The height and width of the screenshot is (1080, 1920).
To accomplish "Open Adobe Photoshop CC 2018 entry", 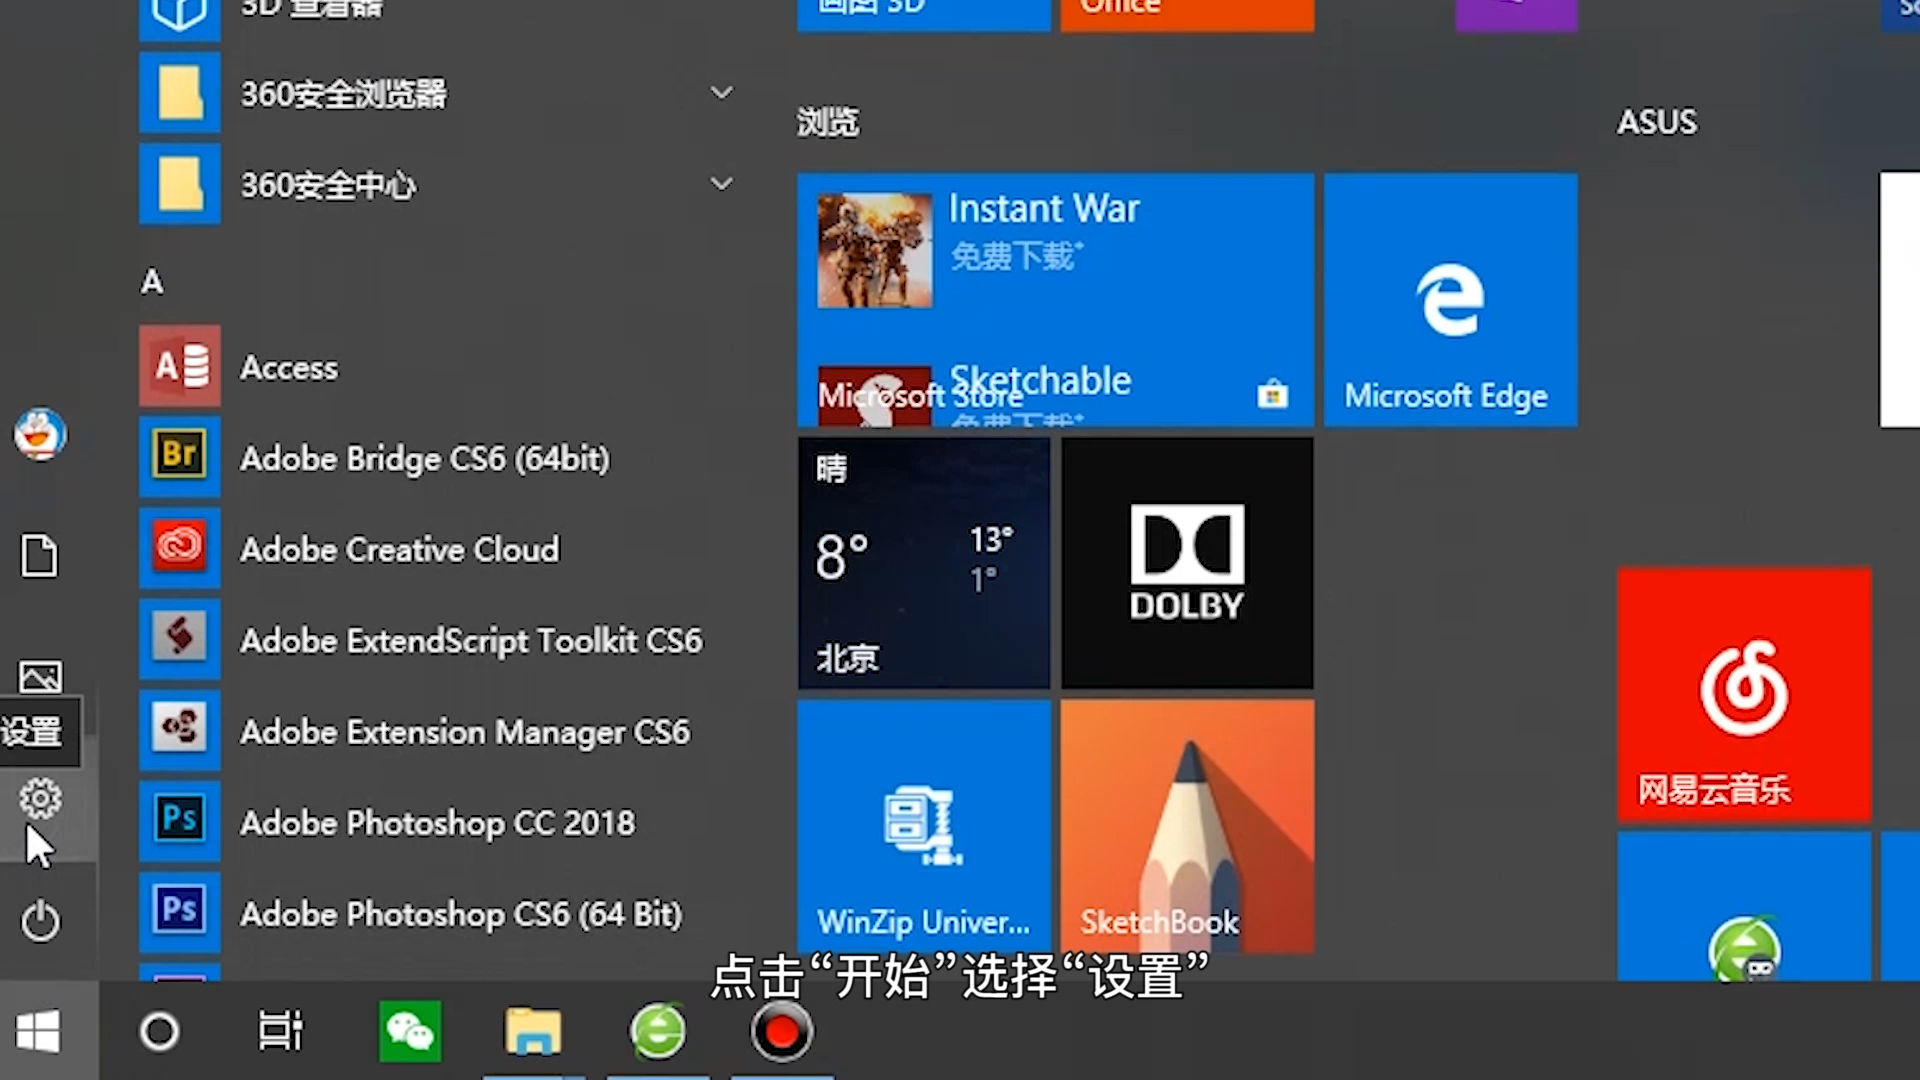I will pos(437,823).
